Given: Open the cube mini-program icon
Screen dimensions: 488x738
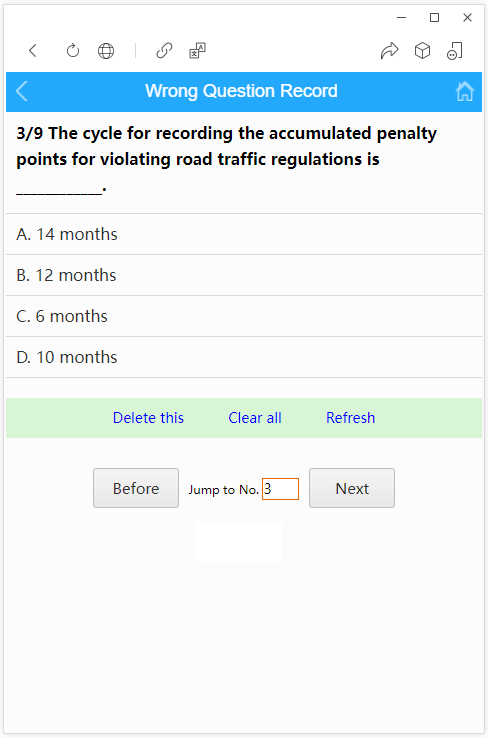Looking at the screenshot, I should (423, 50).
